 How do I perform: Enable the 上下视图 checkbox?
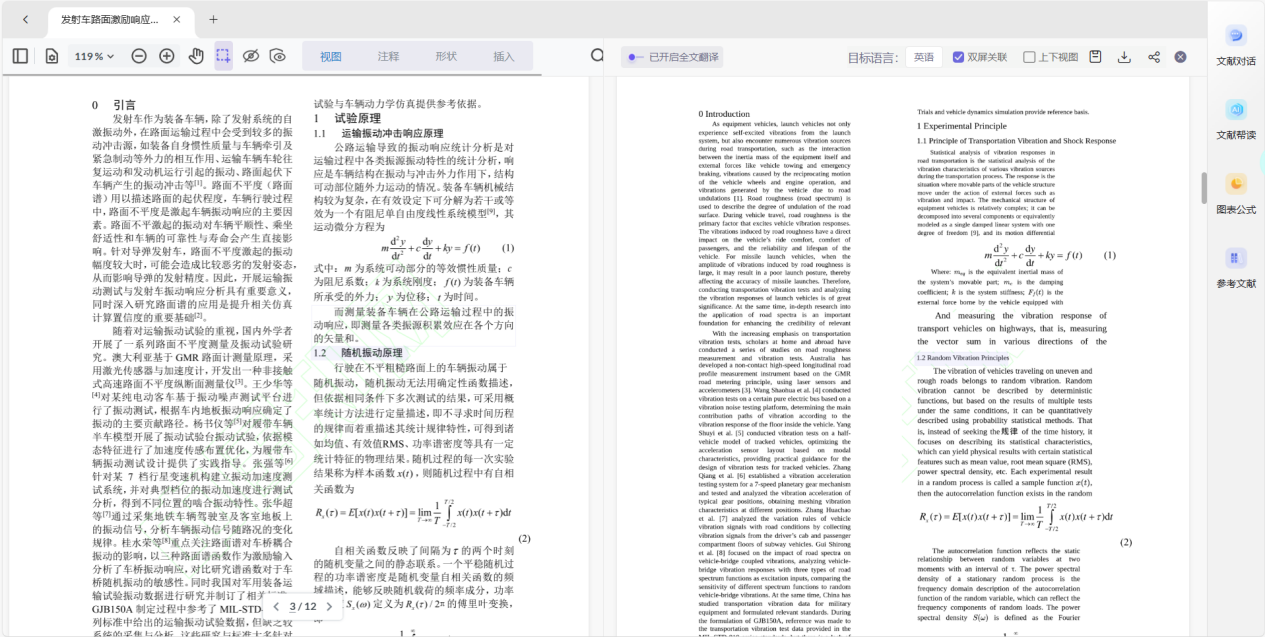coord(1029,57)
